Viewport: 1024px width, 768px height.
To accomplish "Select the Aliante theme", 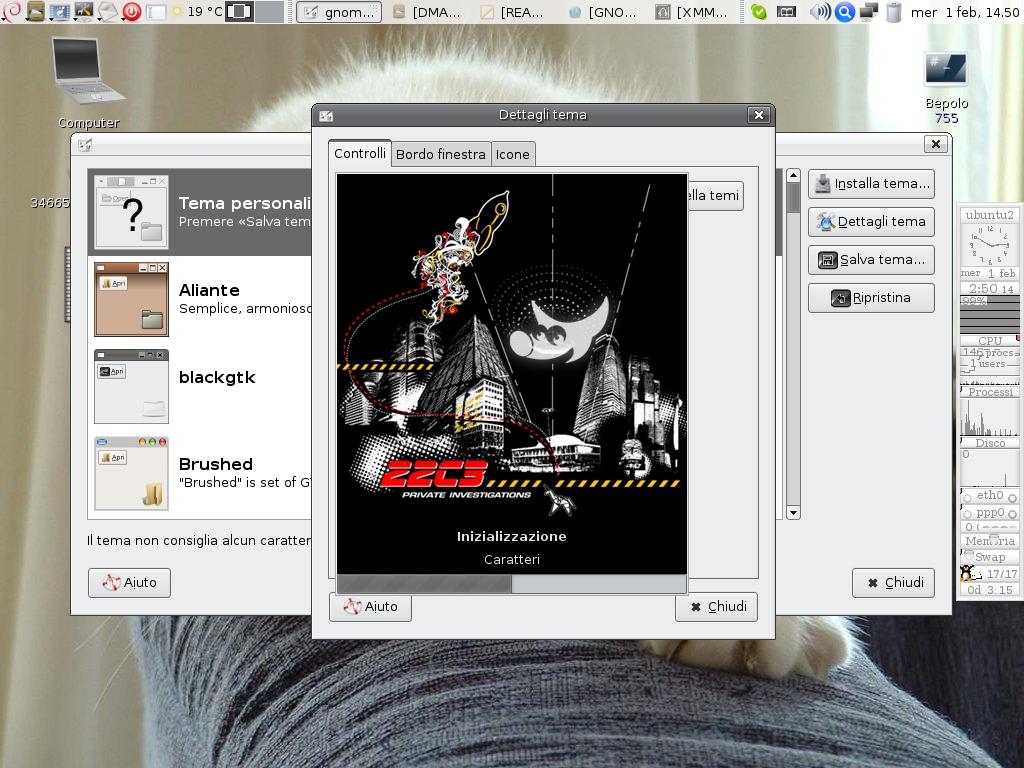I will tap(200, 299).
